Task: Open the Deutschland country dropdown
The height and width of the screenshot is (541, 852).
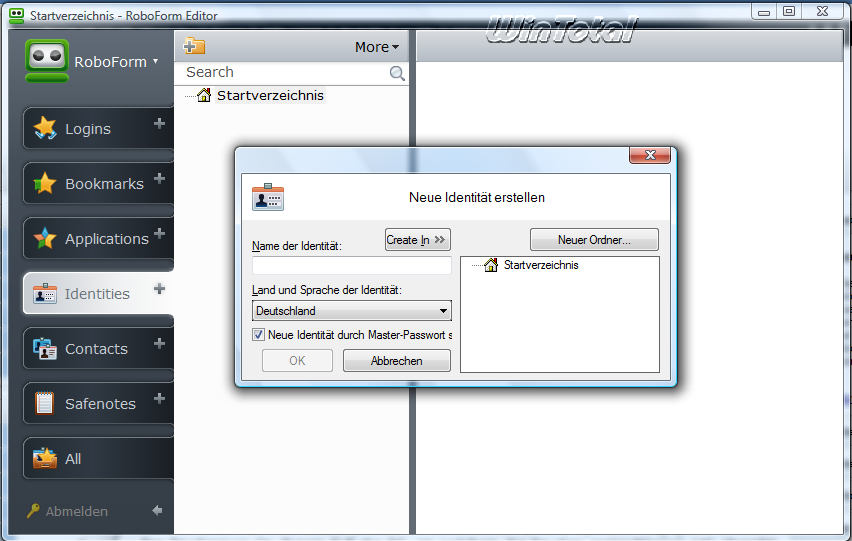Action: [x=352, y=311]
